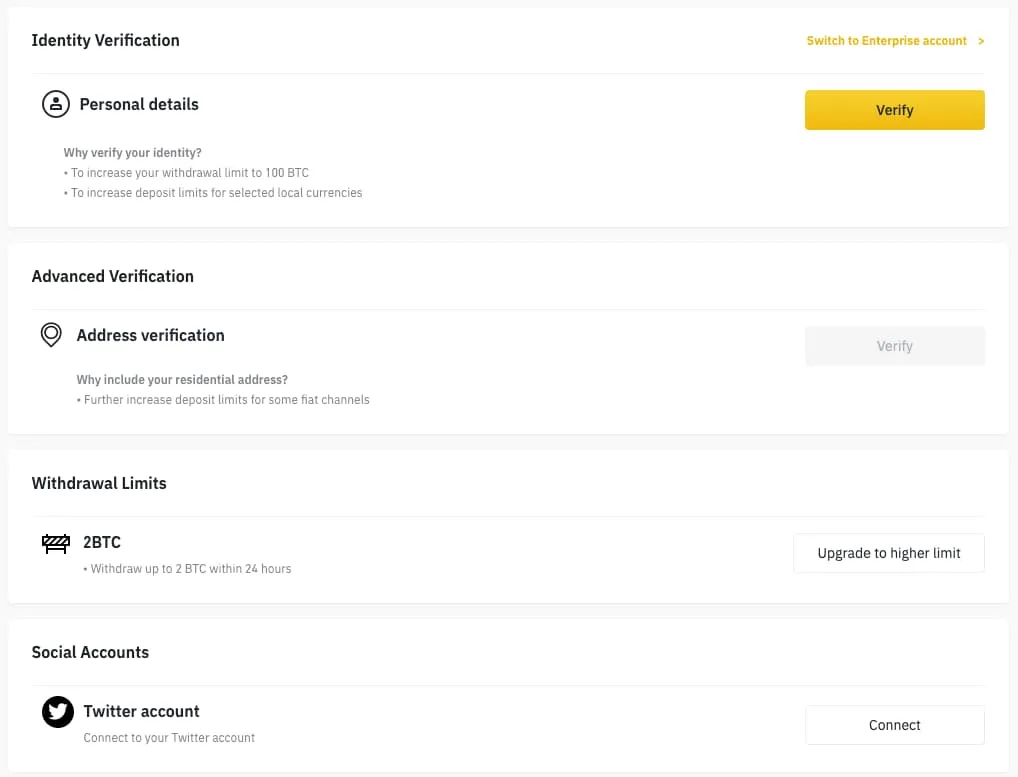Select the Identity Verification heading
The height and width of the screenshot is (777, 1018).
click(x=105, y=40)
